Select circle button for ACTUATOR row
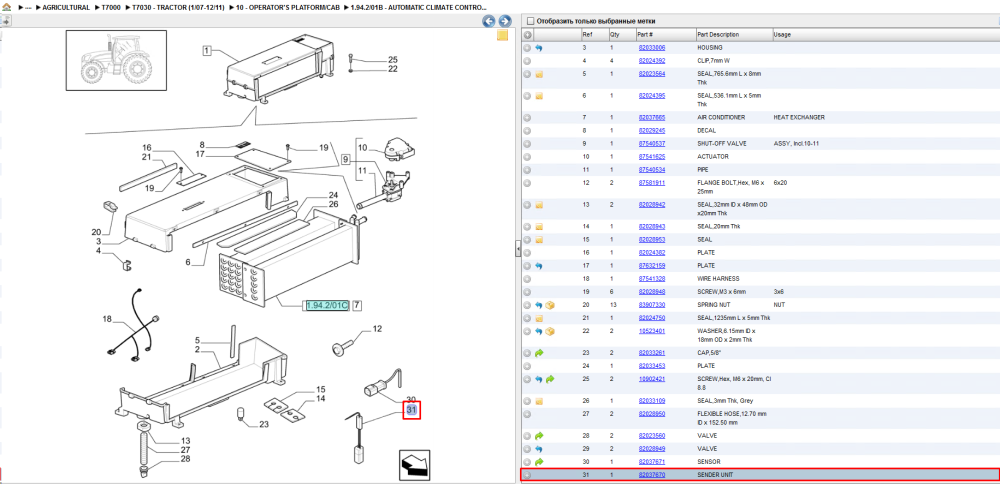The width and height of the screenshot is (1000, 484). tap(527, 156)
